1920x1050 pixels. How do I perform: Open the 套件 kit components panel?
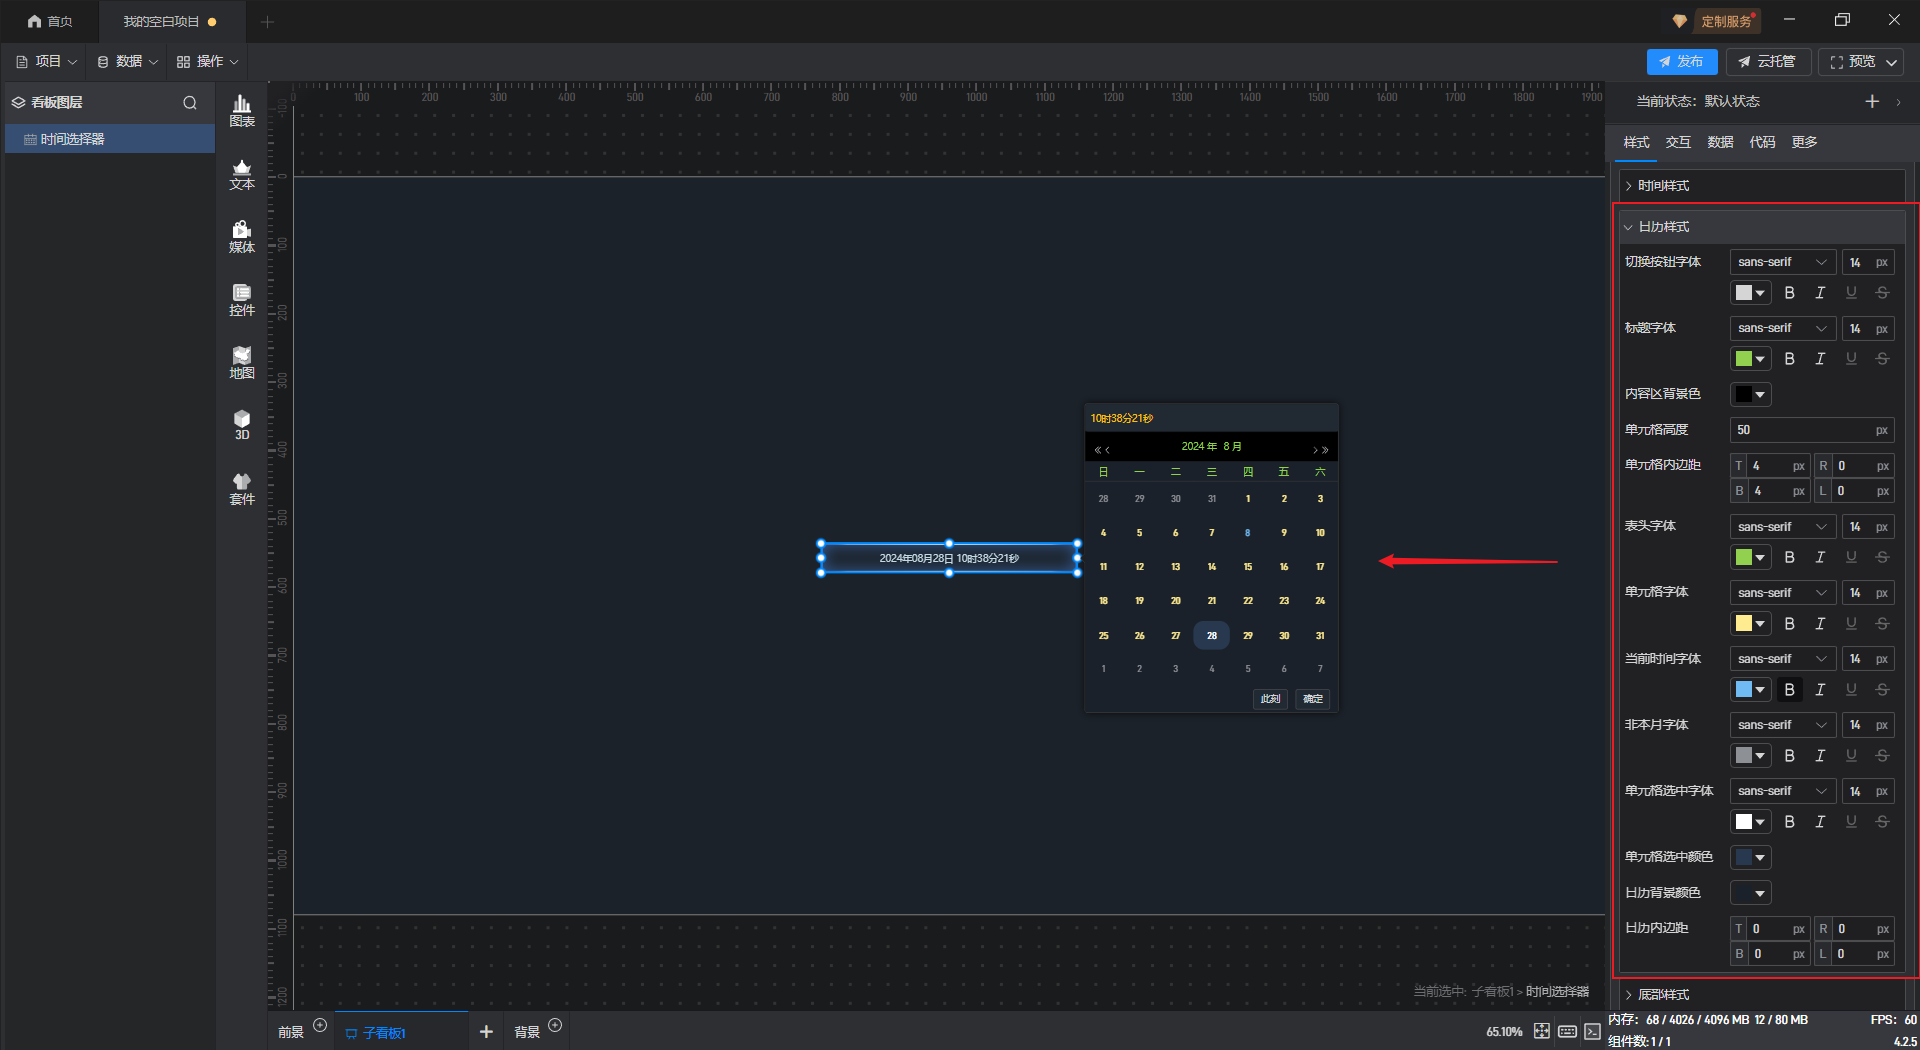coord(242,489)
